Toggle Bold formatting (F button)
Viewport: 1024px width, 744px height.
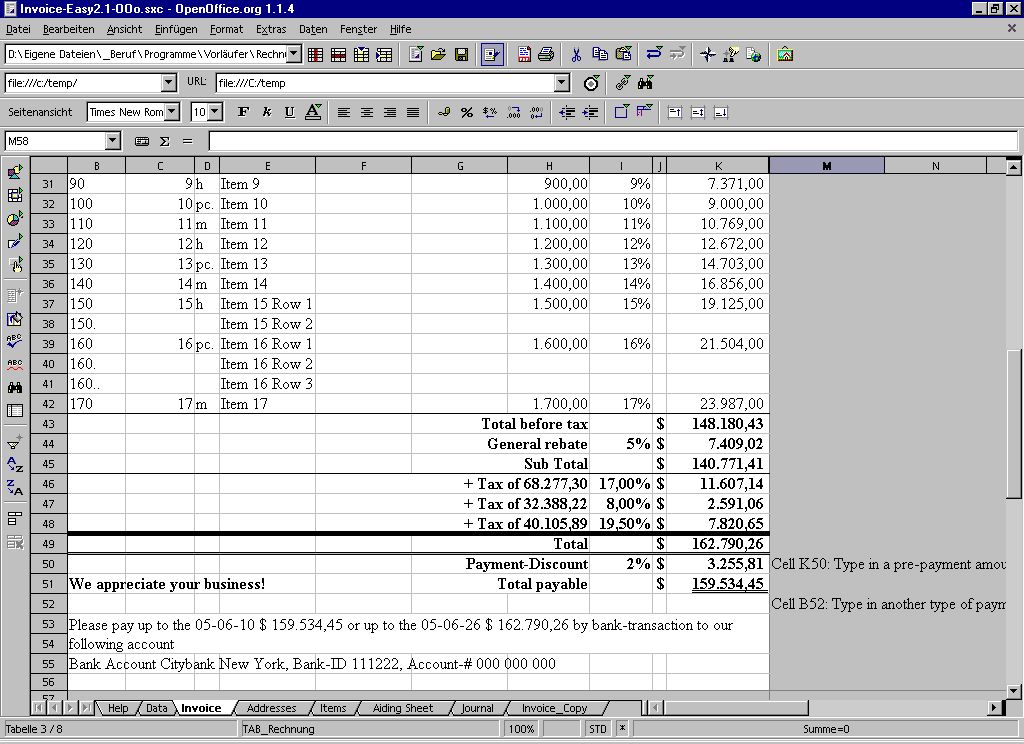[243, 112]
